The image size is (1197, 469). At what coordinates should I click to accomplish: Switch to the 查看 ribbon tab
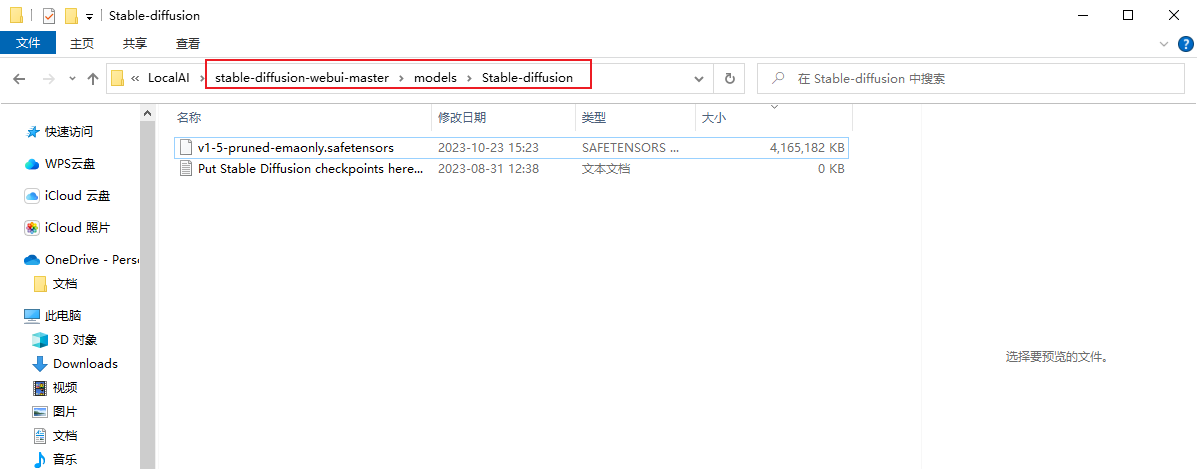188,44
